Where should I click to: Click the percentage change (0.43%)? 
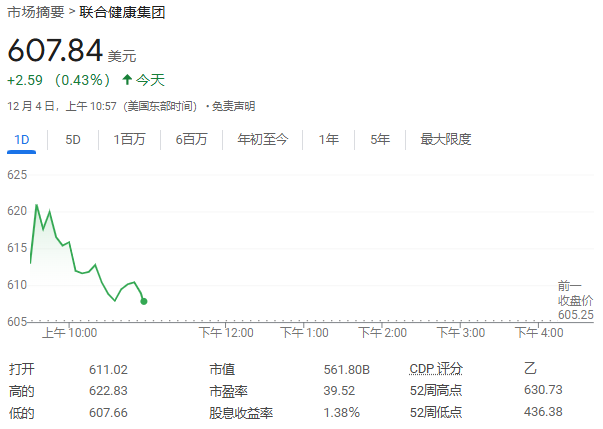pos(82,80)
